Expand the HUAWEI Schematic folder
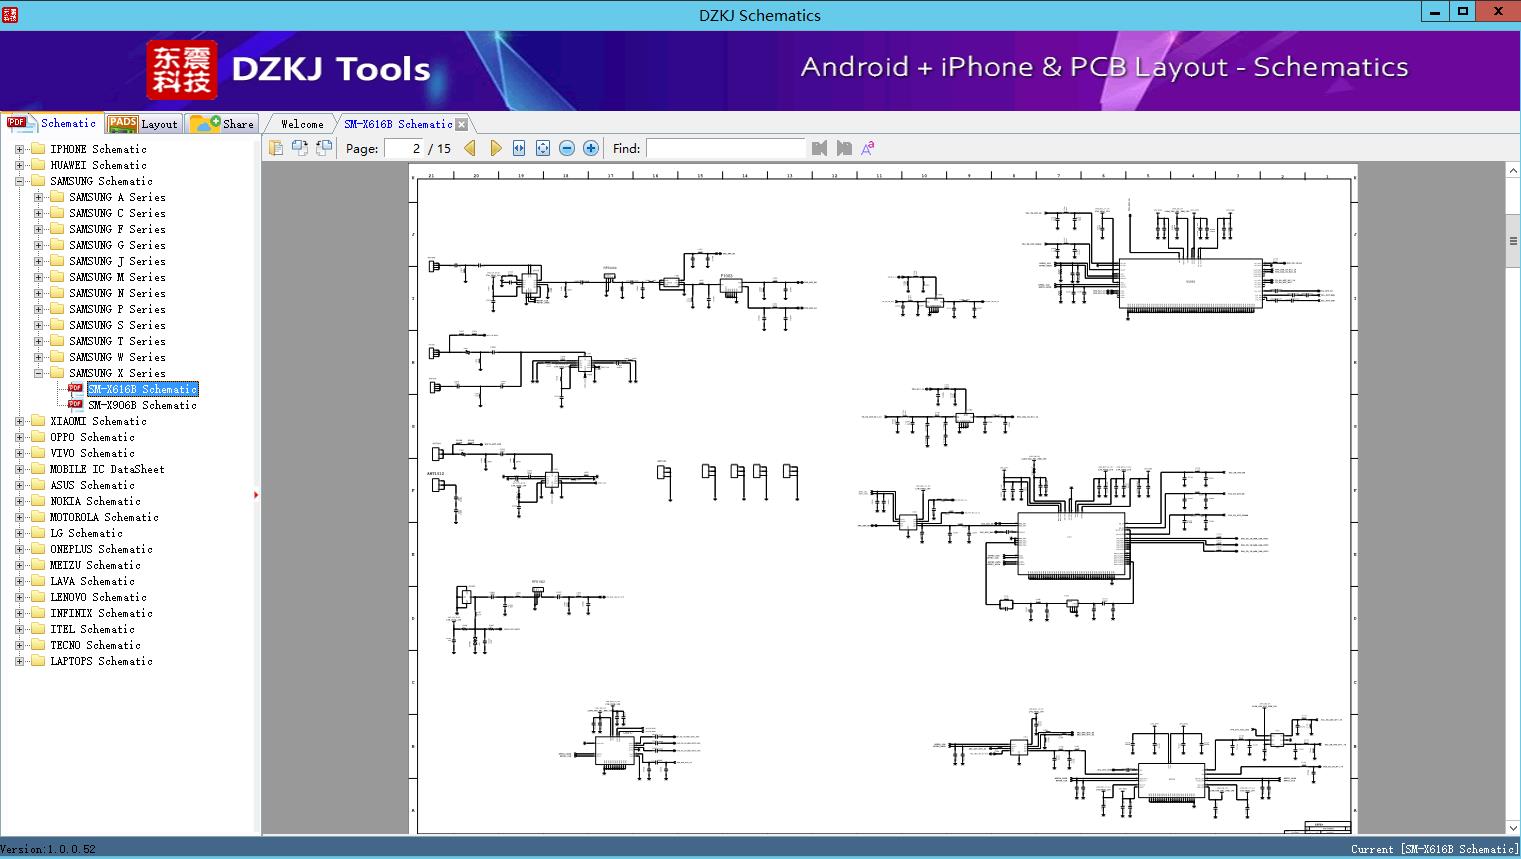 (x=19, y=165)
